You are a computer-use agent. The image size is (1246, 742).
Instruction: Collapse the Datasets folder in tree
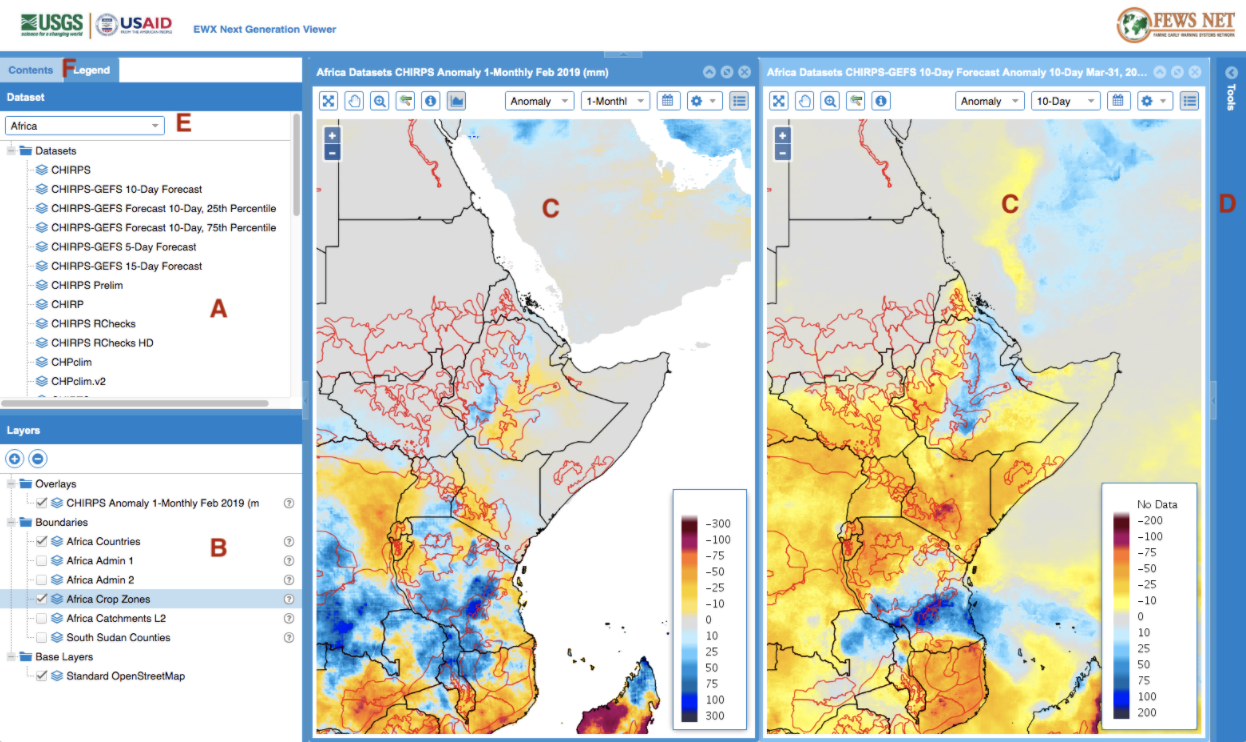pos(10,151)
